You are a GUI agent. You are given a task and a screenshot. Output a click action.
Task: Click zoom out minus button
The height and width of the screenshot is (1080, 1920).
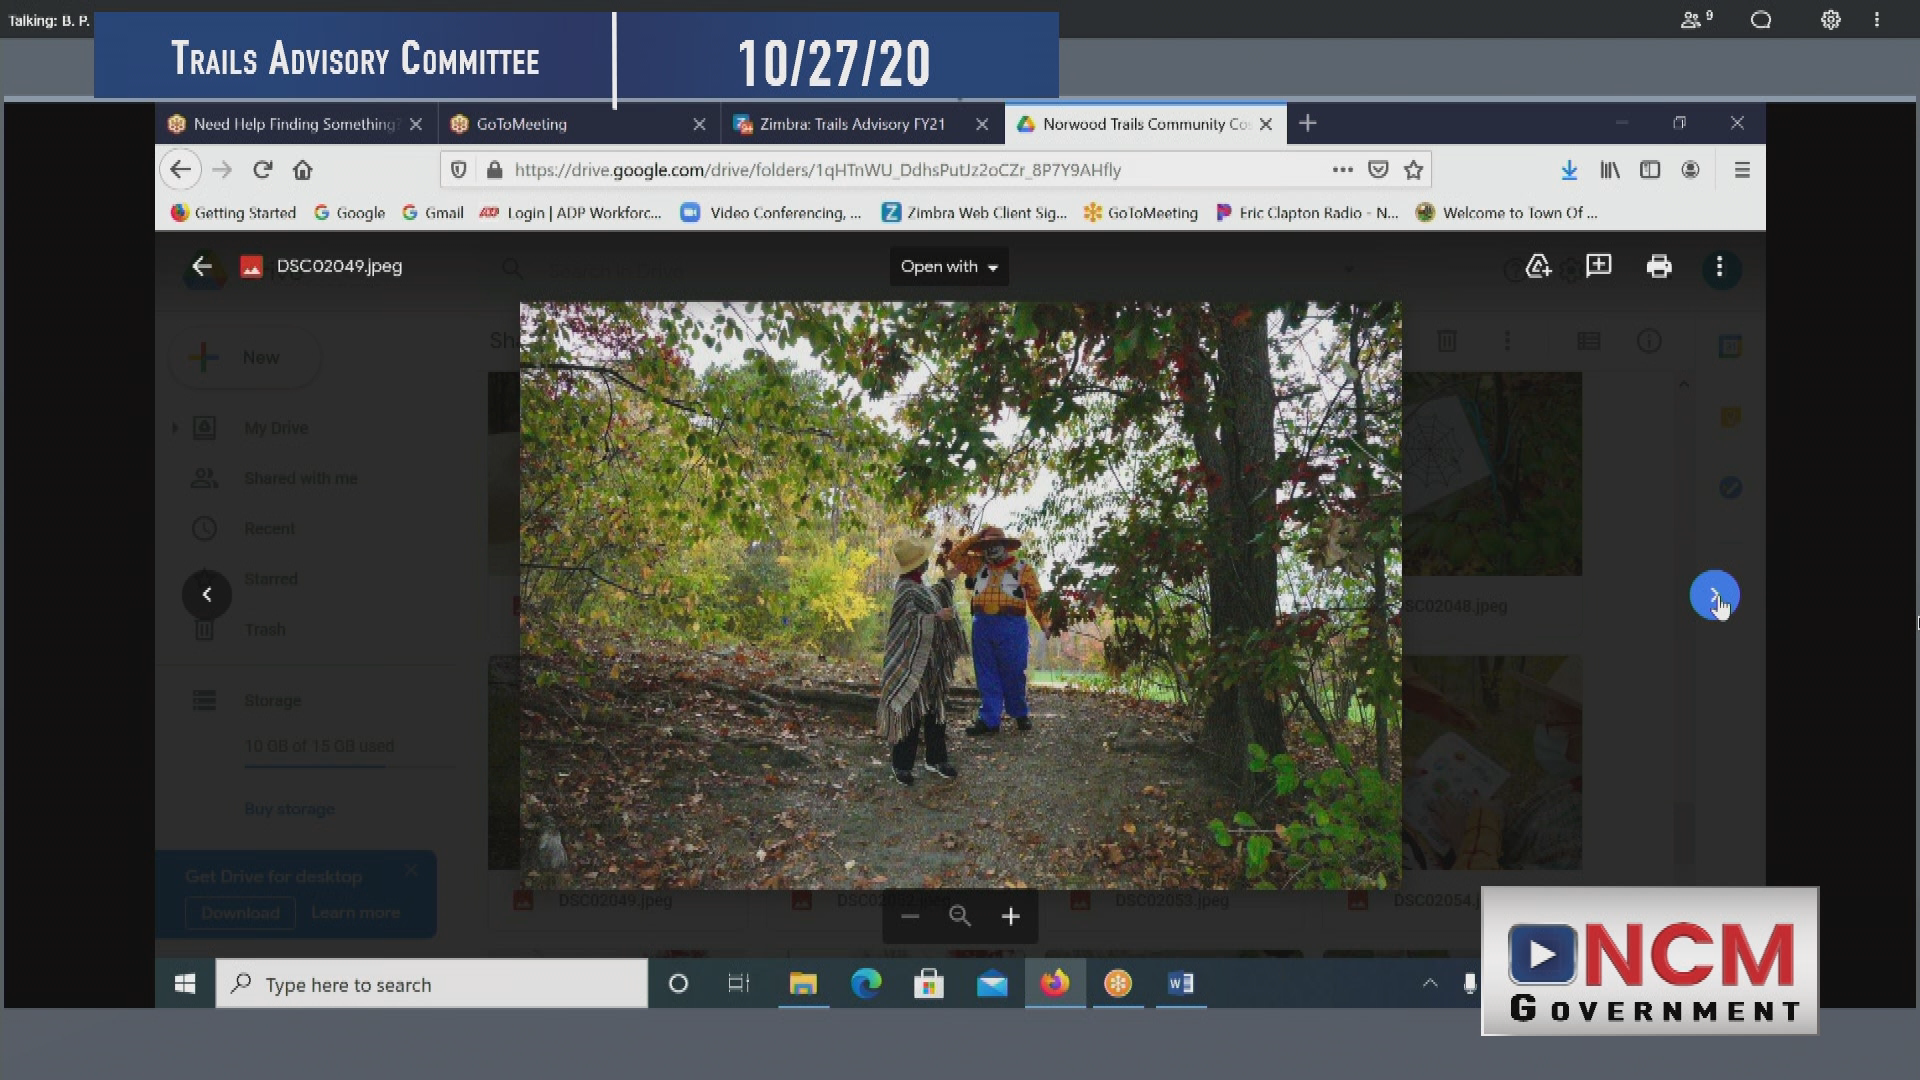(x=909, y=916)
